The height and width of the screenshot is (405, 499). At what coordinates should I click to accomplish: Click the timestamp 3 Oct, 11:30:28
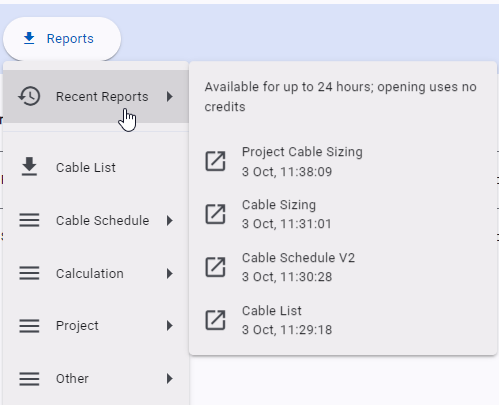287,277
